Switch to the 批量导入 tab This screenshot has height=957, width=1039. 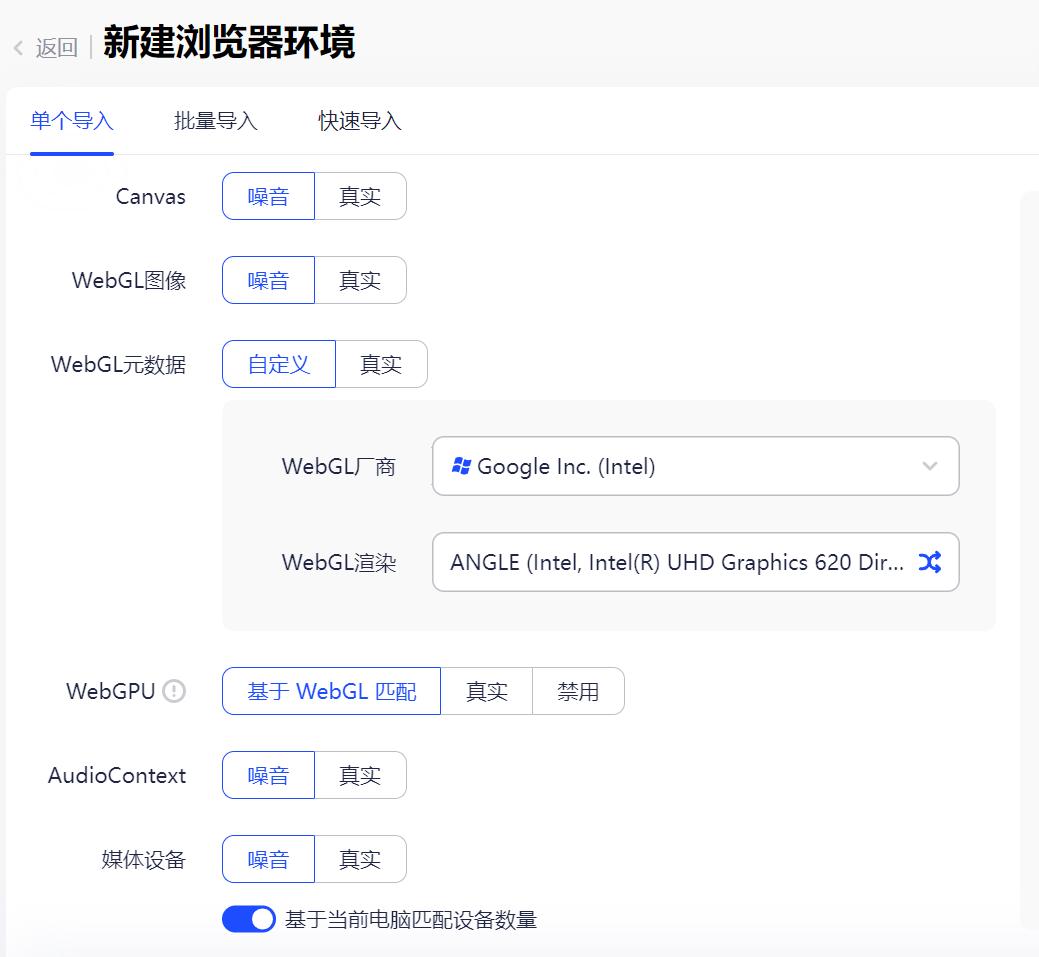[216, 121]
